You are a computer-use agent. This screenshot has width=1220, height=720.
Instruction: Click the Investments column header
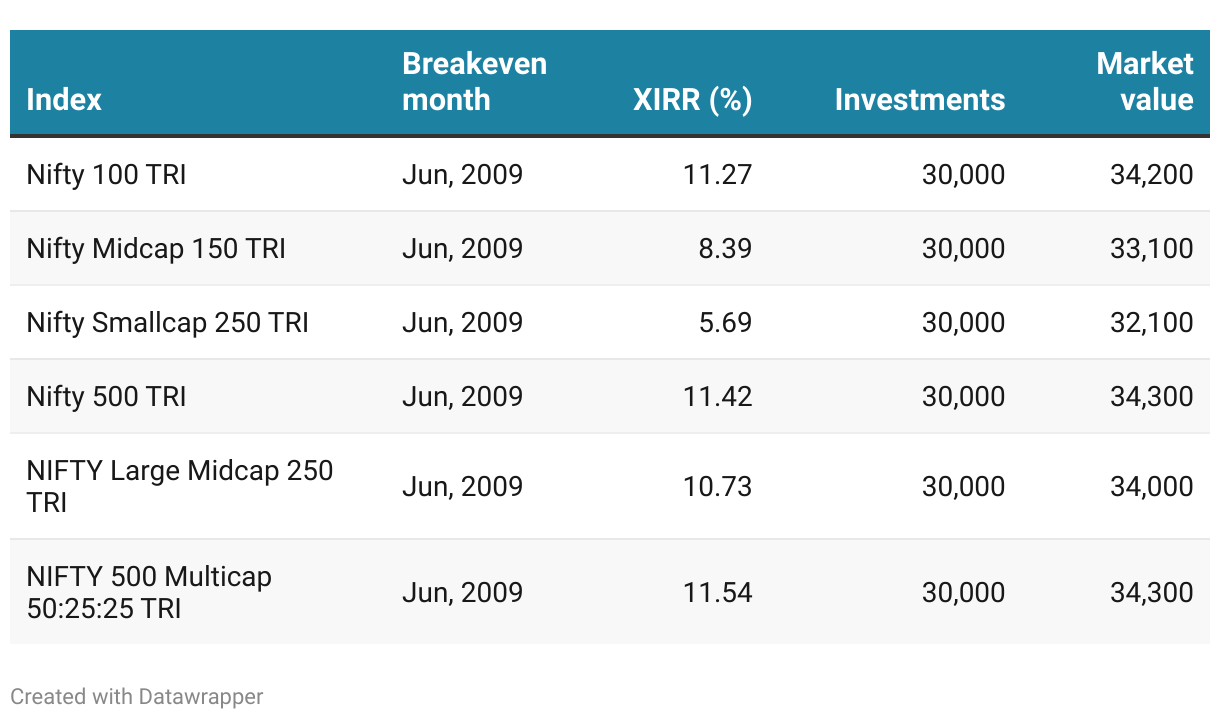pyautogui.click(x=919, y=100)
